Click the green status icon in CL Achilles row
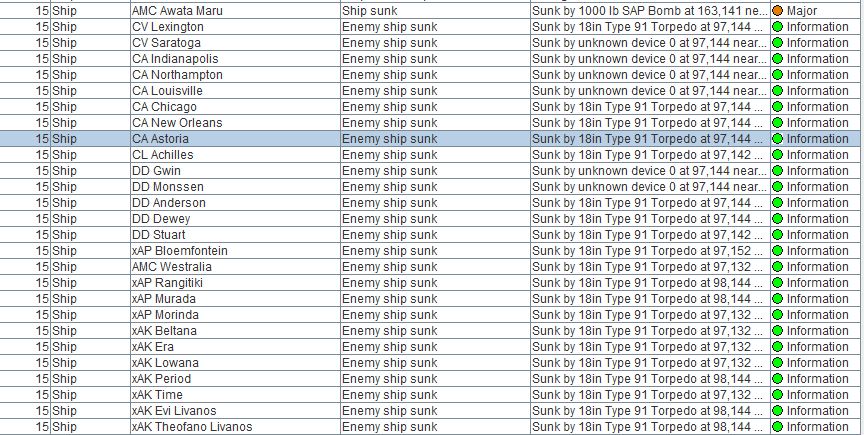This screenshot has width=864, height=435. [777, 154]
